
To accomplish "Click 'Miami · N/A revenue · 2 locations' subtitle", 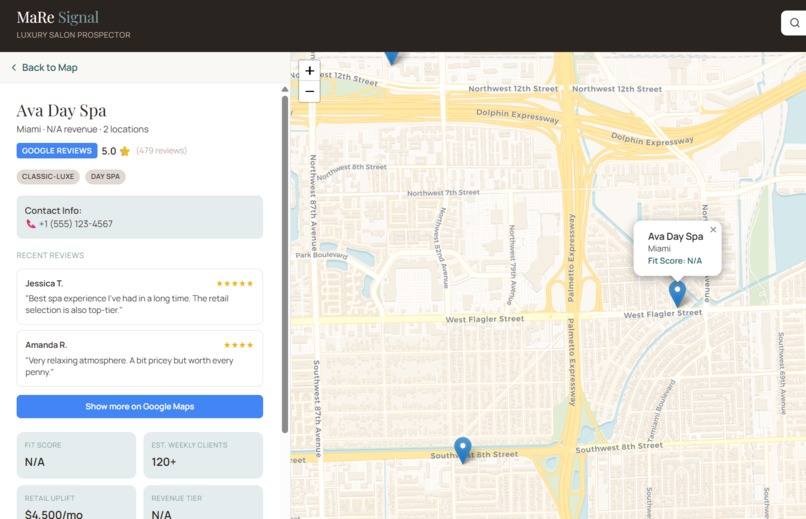I will 82,129.
